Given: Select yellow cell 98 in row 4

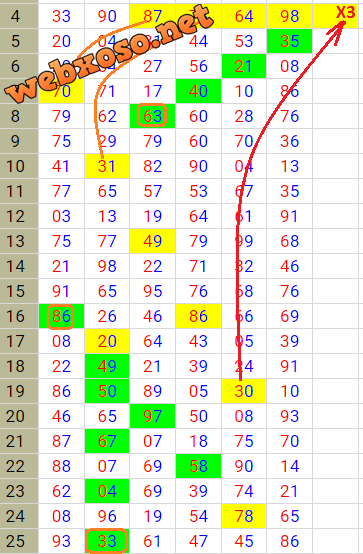Looking at the screenshot, I should (x=289, y=16).
